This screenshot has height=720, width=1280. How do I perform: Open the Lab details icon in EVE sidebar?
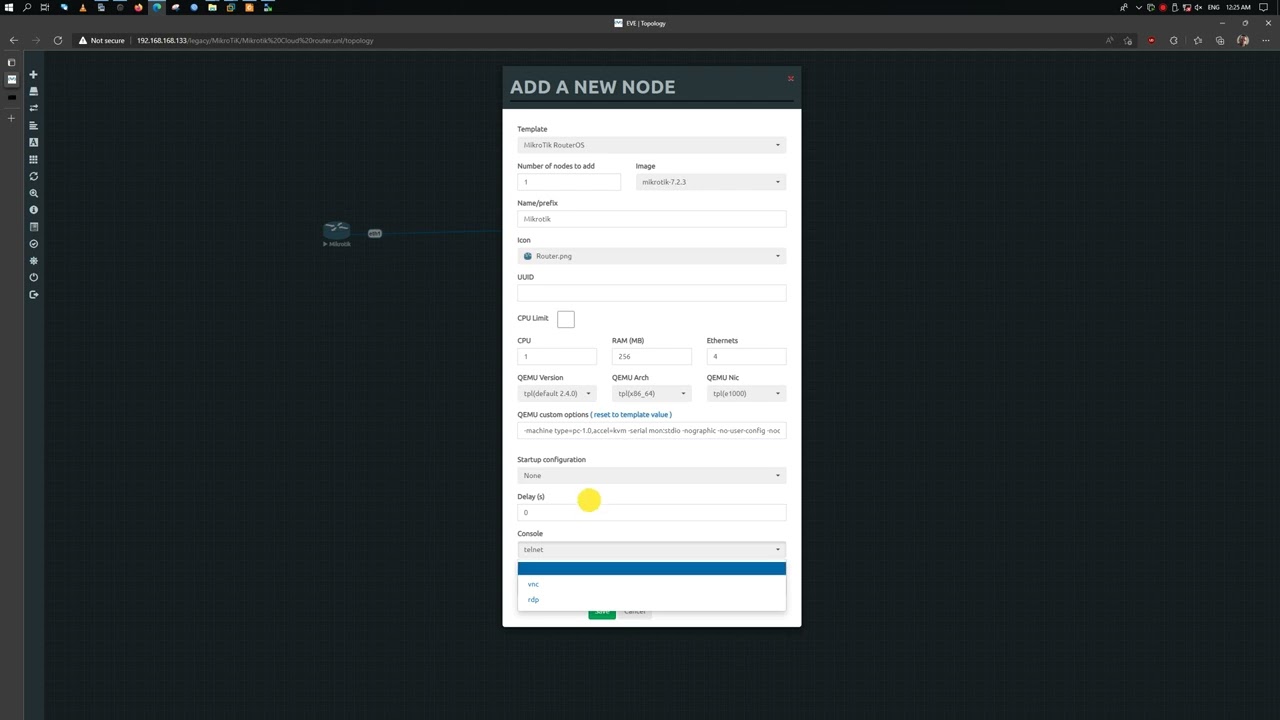(x=33, y=227)
